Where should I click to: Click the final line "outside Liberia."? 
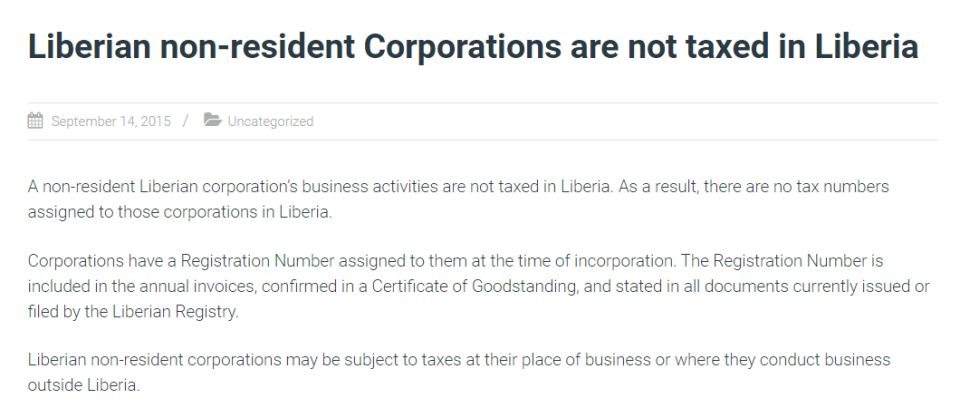[83, 384]
